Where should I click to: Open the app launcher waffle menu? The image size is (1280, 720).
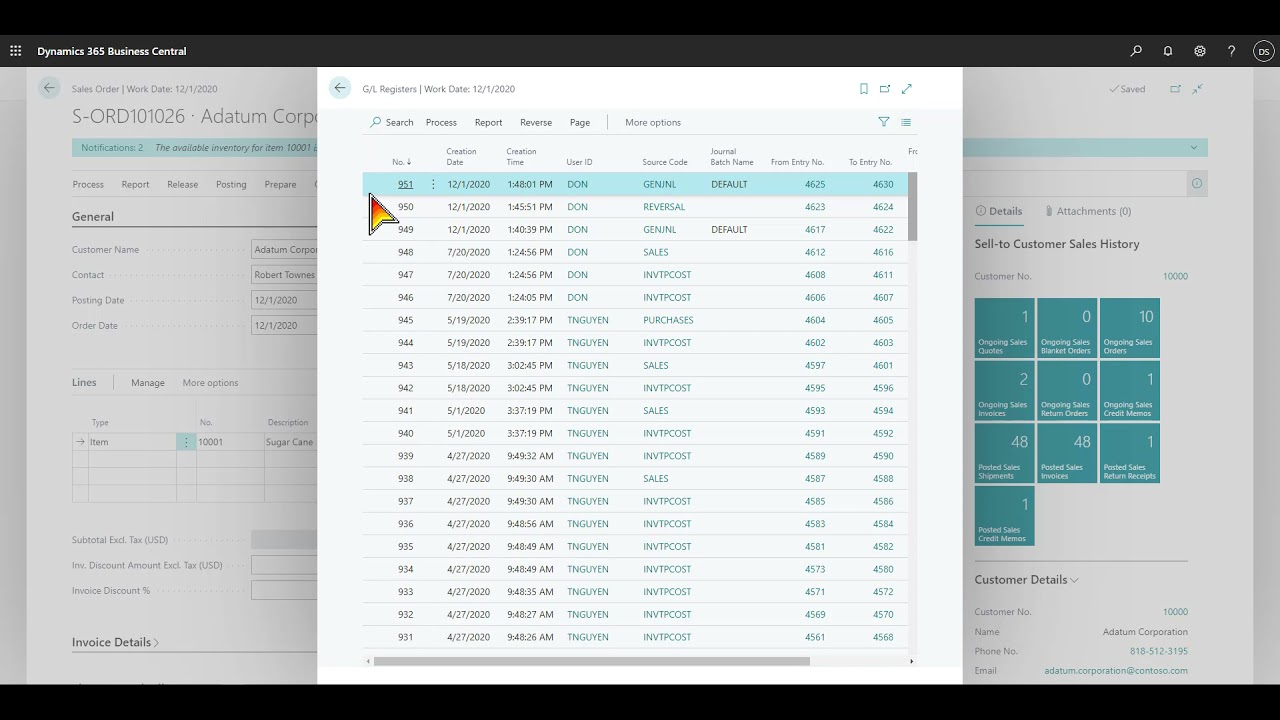point(16,51)
